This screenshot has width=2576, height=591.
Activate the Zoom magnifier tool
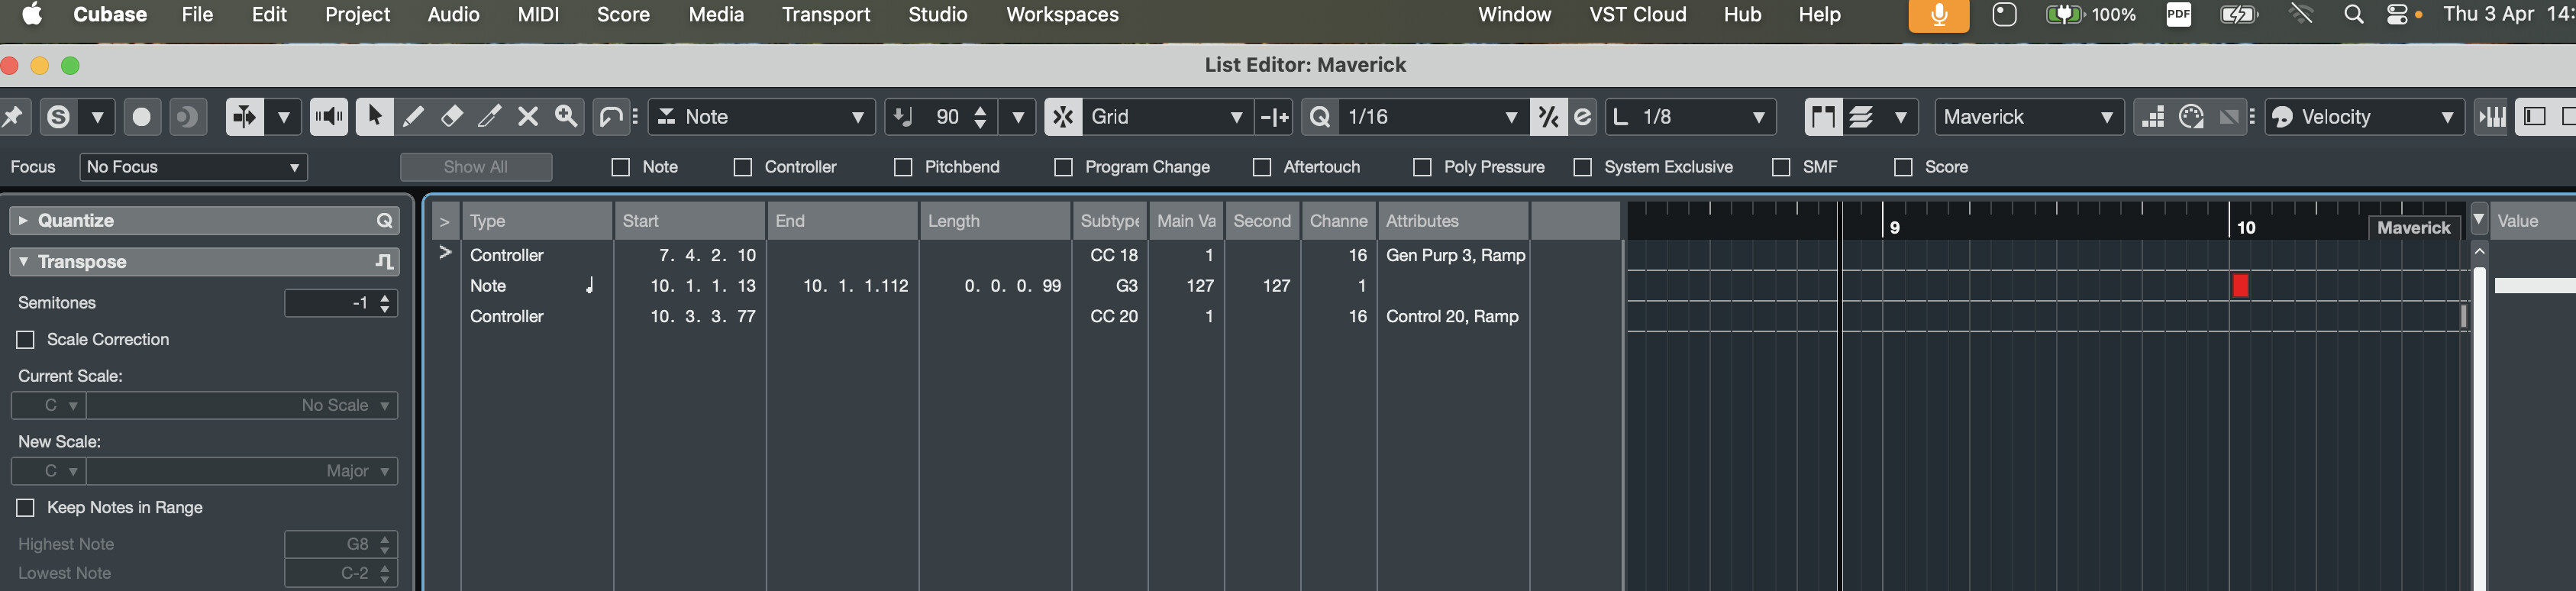tap(566, 117)
